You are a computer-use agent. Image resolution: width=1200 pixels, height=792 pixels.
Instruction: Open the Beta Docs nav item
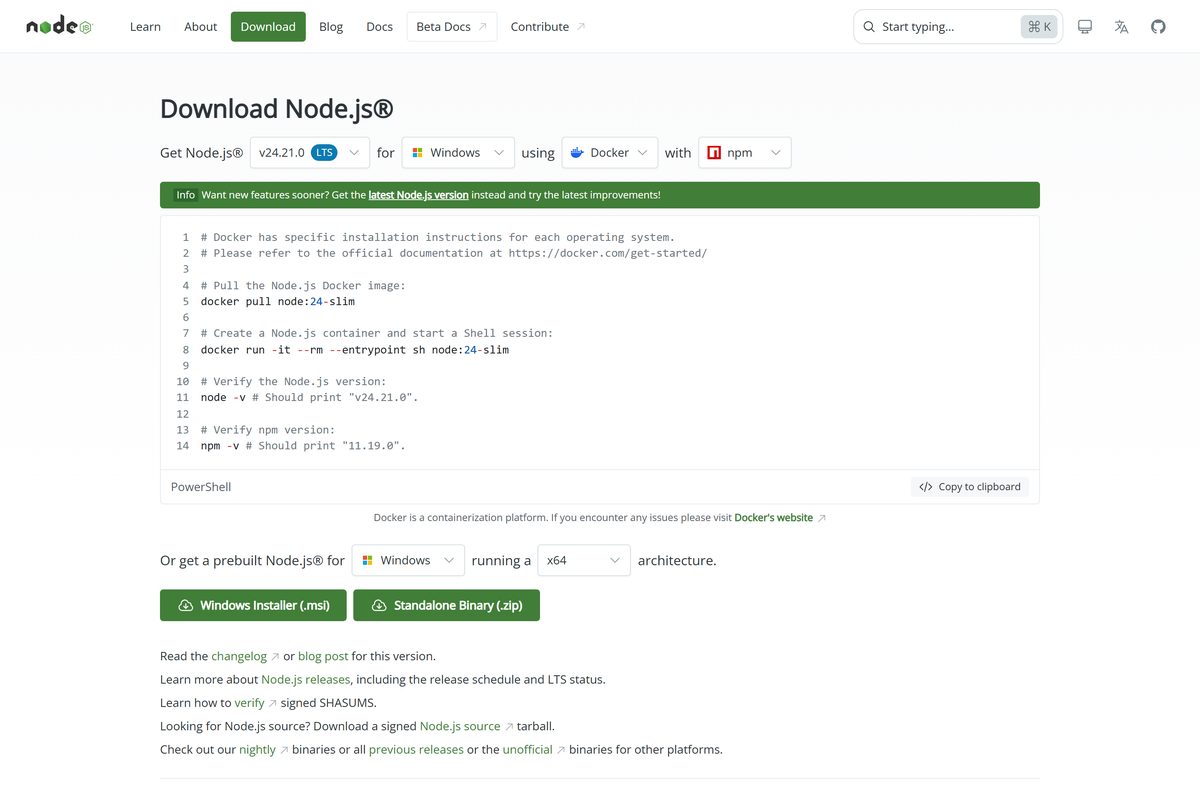click(x=451, y=27)
